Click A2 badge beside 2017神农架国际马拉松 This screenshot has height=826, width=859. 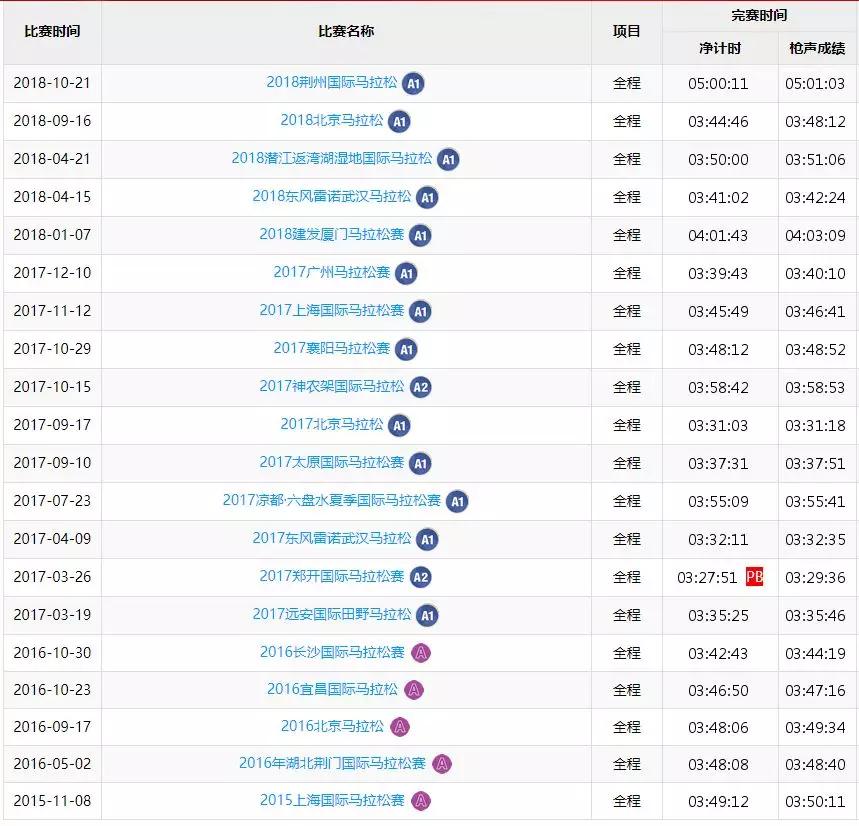click(420, 387)
